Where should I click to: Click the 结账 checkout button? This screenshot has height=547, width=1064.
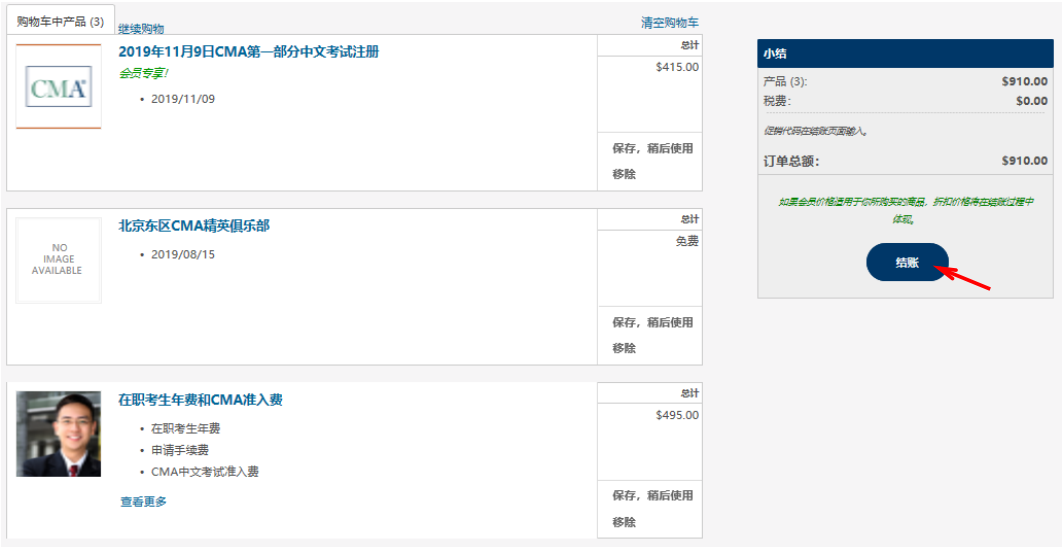[x=906, y=262]
